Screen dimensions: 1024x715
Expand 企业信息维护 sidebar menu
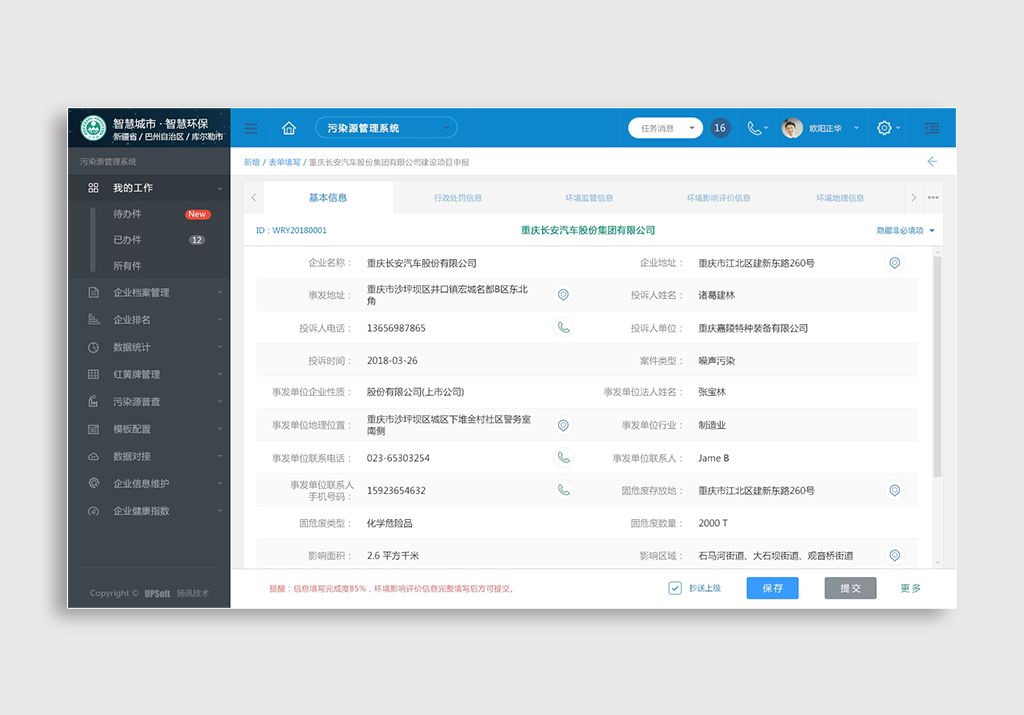click(x=150, y=483)
